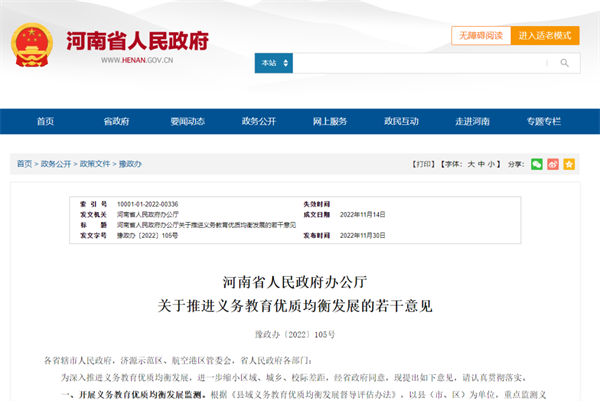Open the 网上服务 navigation item
The width and height of the screenshot is (600, 401).
tap(330, 121)
